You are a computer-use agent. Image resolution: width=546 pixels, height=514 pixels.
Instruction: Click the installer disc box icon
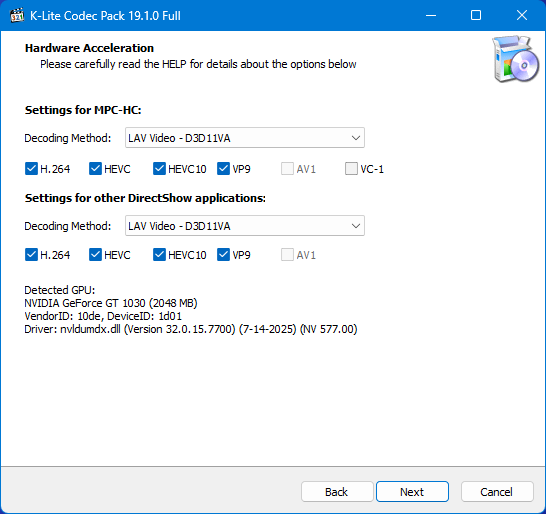pyautogui.click(x=515, y=59)
